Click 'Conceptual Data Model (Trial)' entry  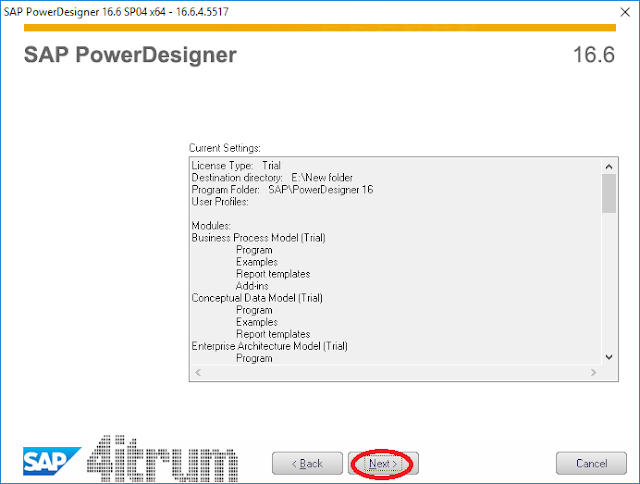click(257, 298)
